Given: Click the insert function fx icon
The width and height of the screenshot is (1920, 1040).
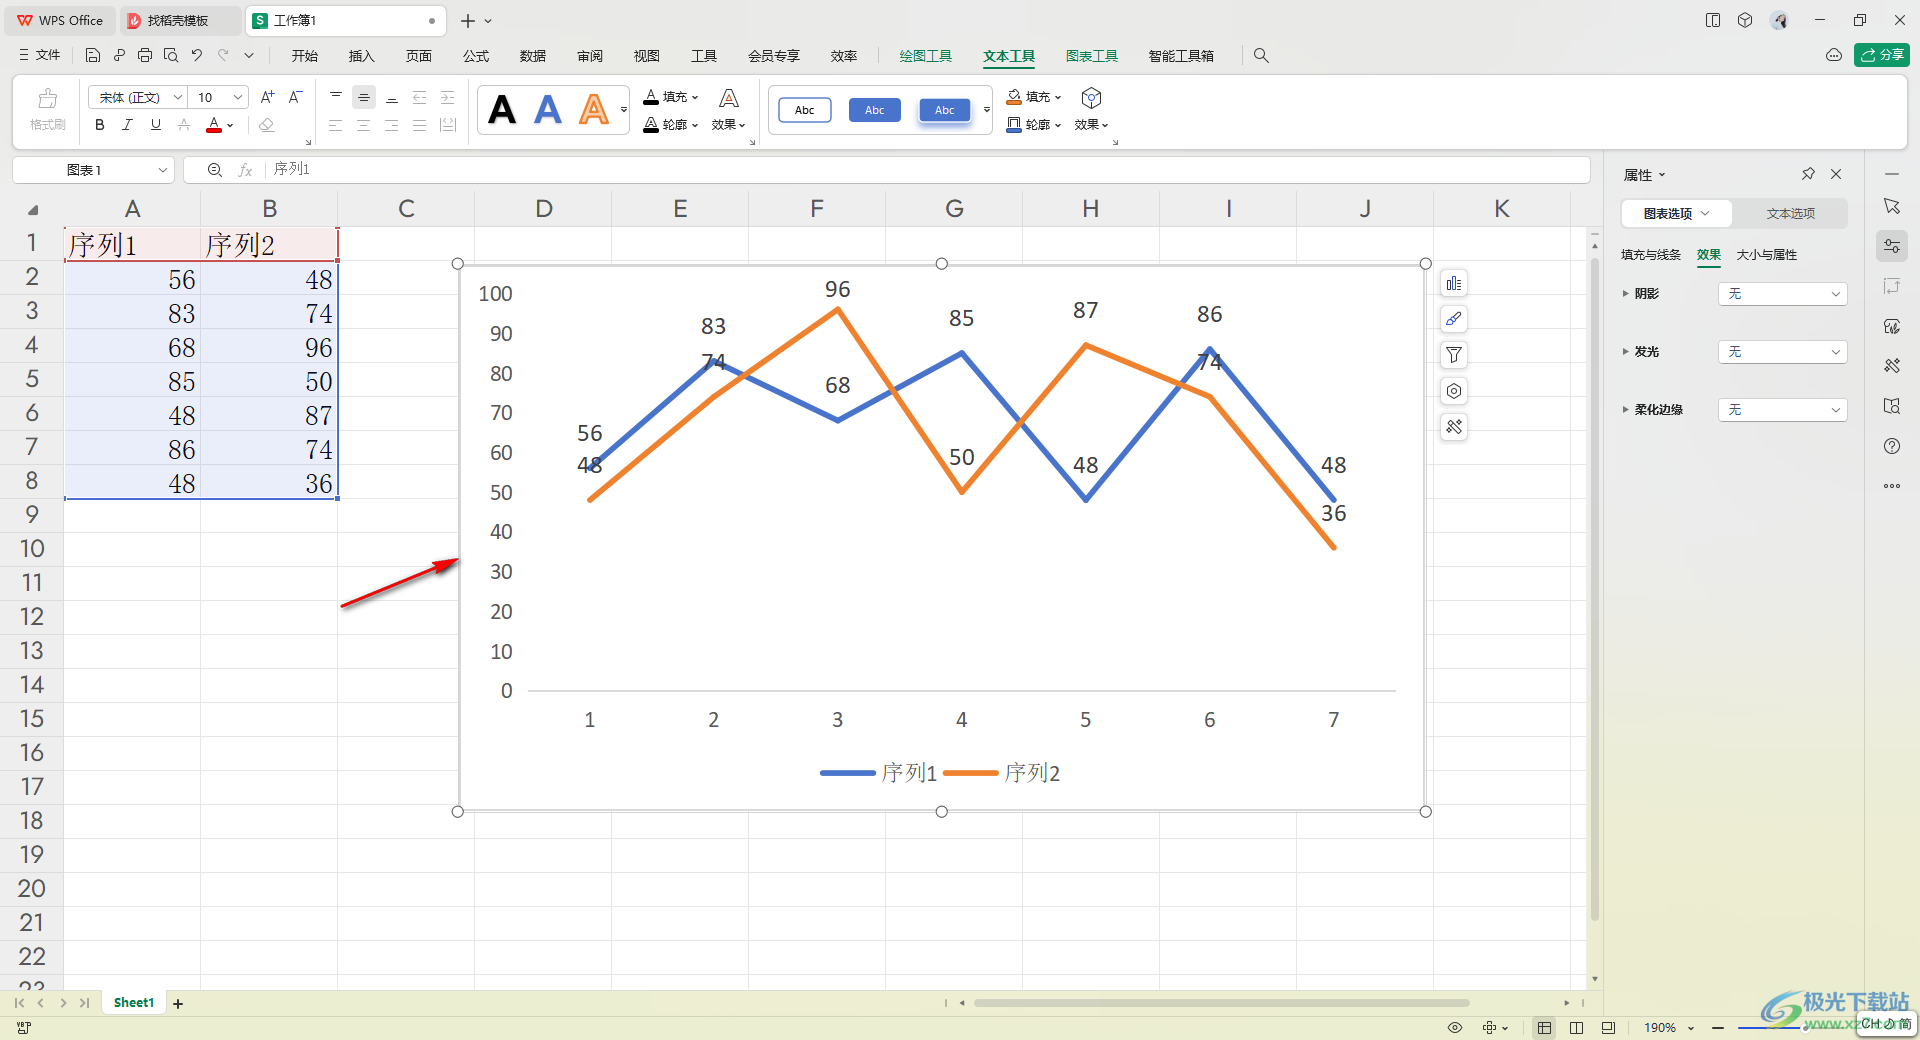Looking at the screenshot, I should point(245,170).
